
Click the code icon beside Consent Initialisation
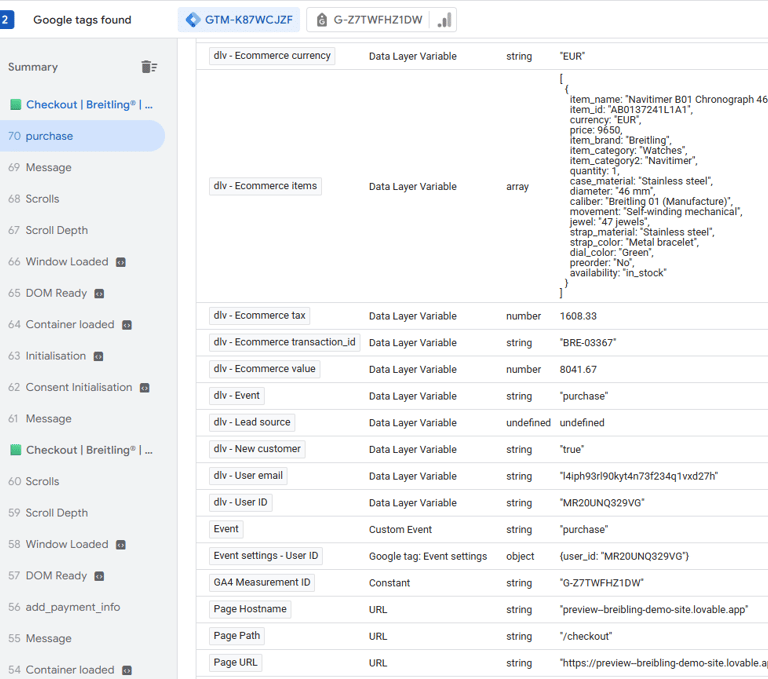[x=144, y=388]
